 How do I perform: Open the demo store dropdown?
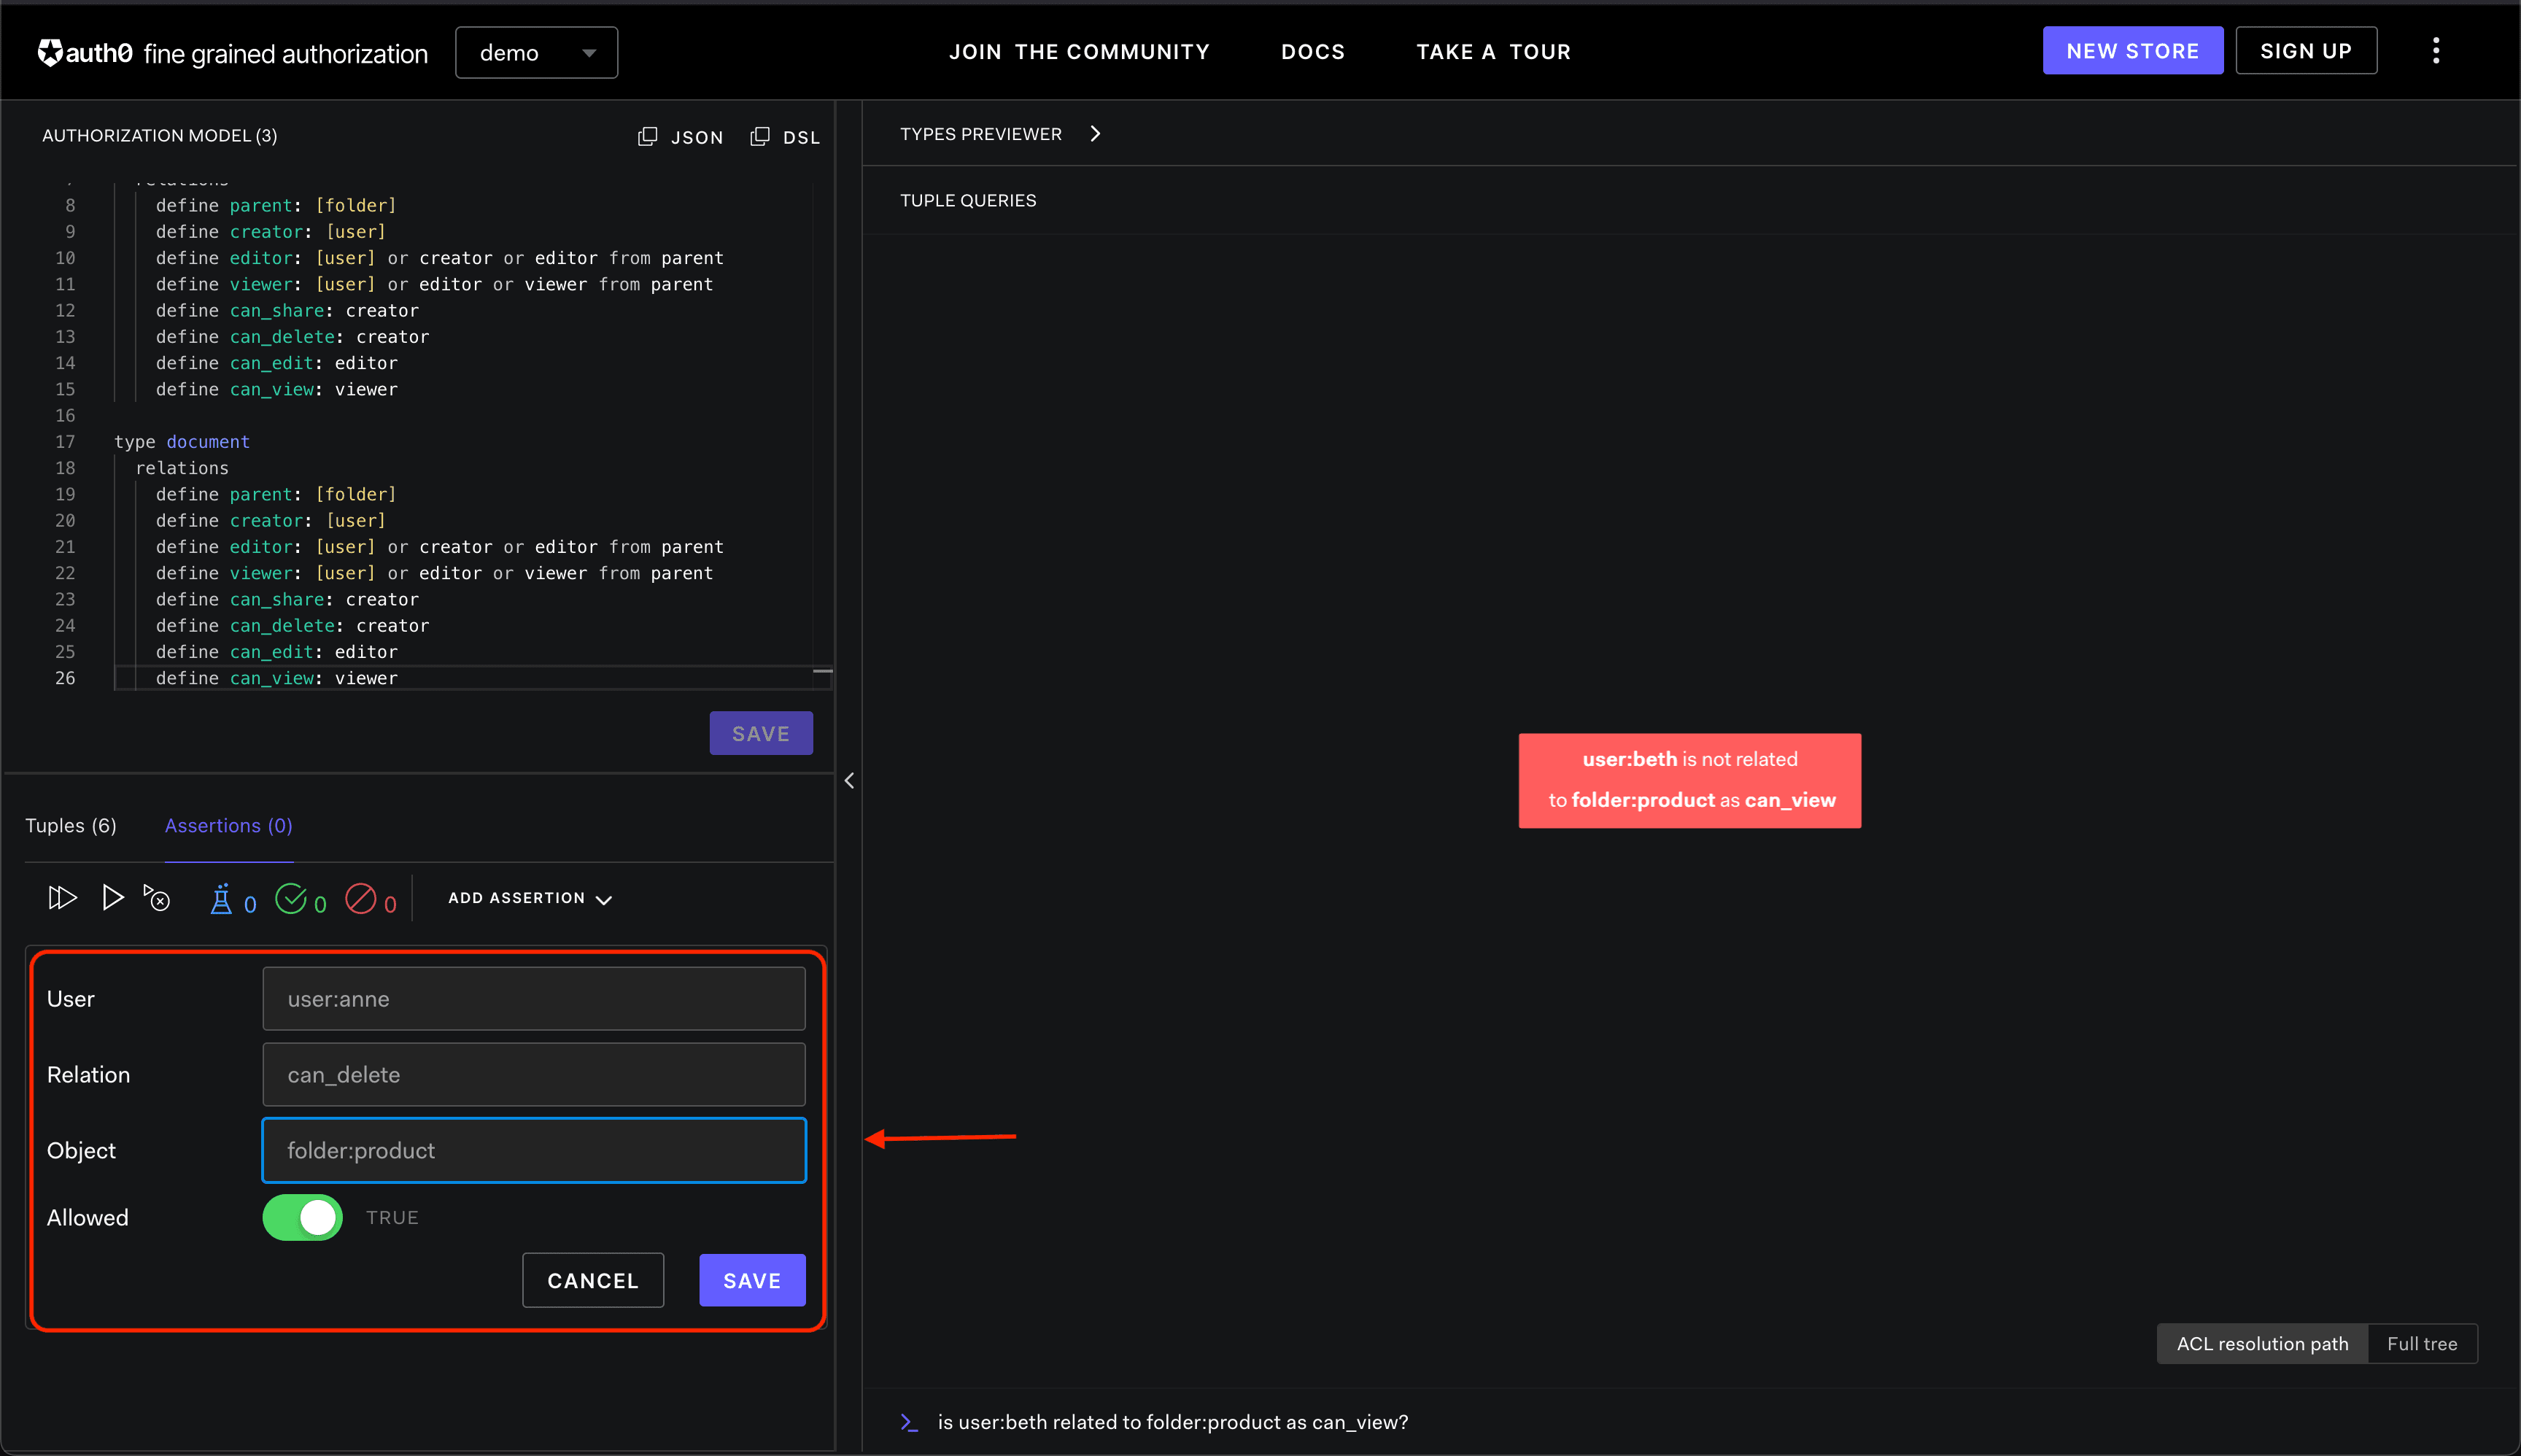tap(536, 53)
